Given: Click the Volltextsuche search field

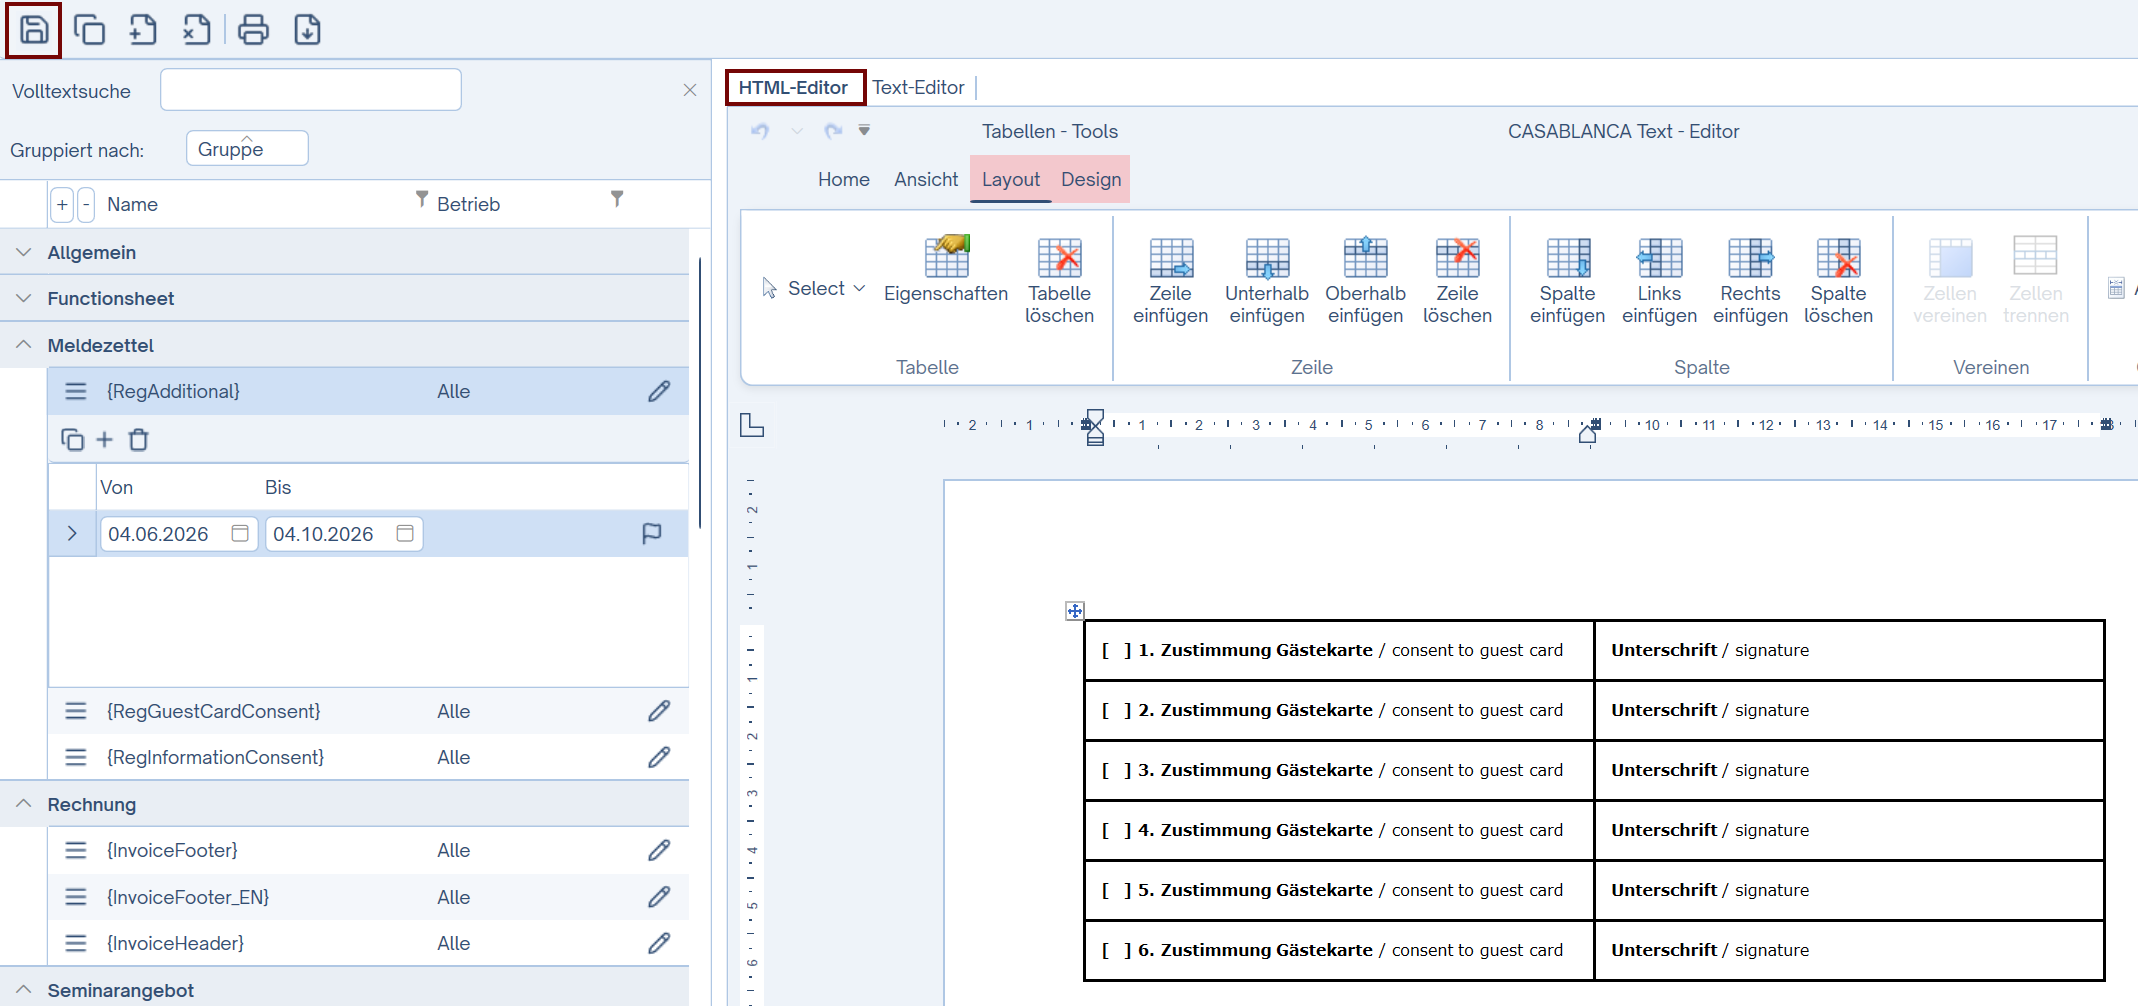Looking at the screenshot, I should (310, 90).
